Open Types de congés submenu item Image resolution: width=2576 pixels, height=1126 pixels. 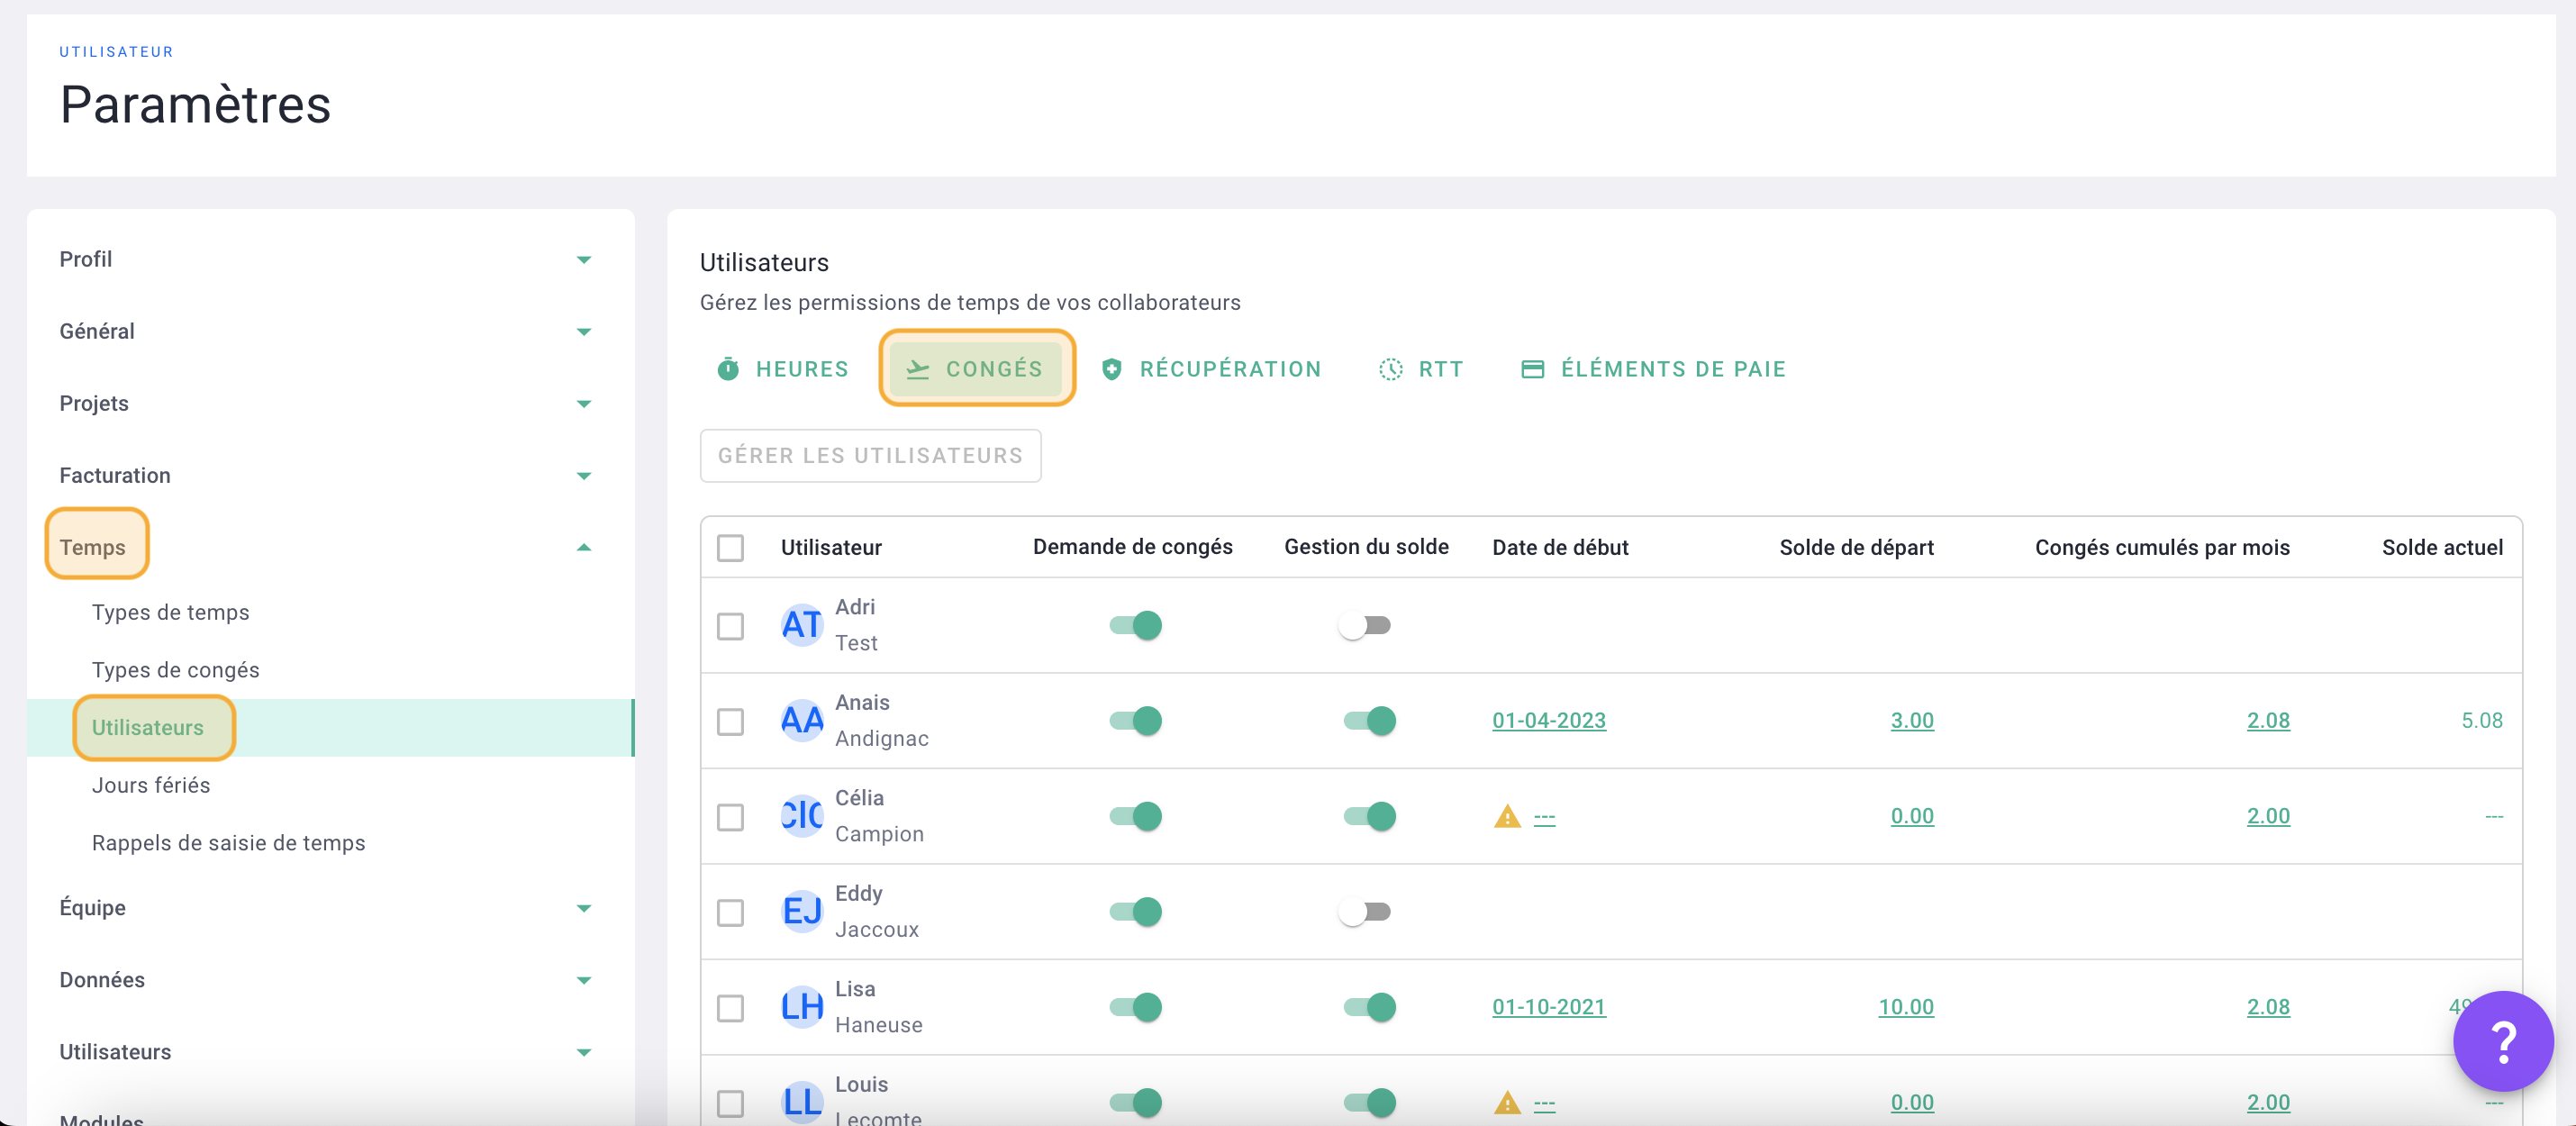click(x=176, y=670)
